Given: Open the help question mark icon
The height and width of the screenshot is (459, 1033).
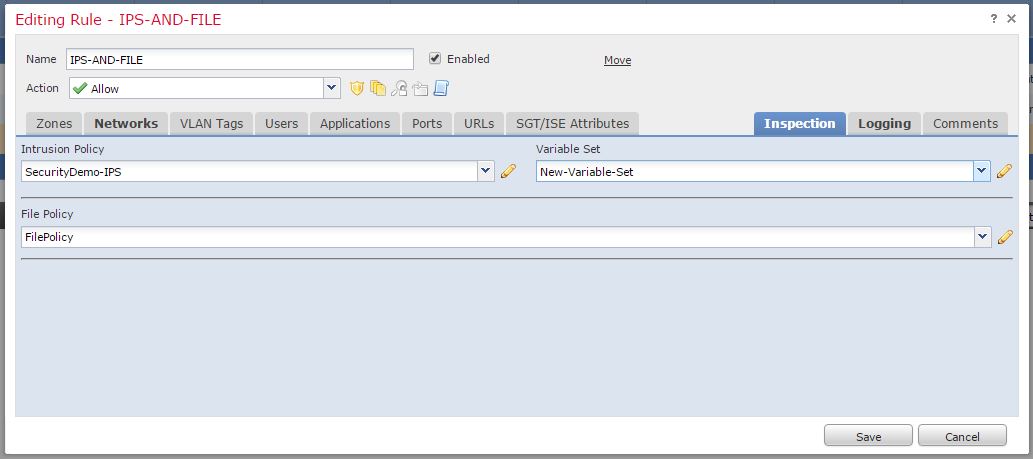Looking at the screenshot, I should coord(994,18).
